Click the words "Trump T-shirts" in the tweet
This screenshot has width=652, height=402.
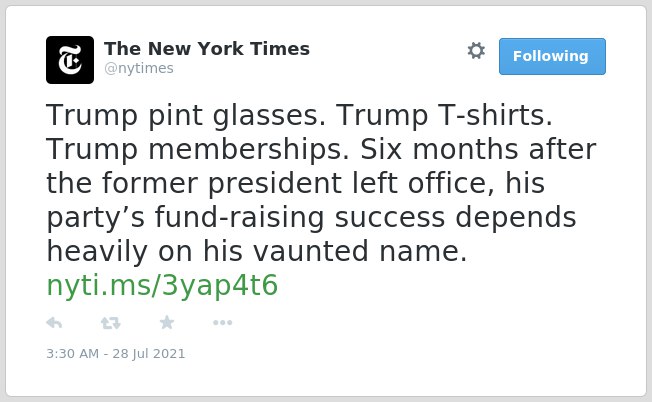pyautogui.click(x=444, y=115)
